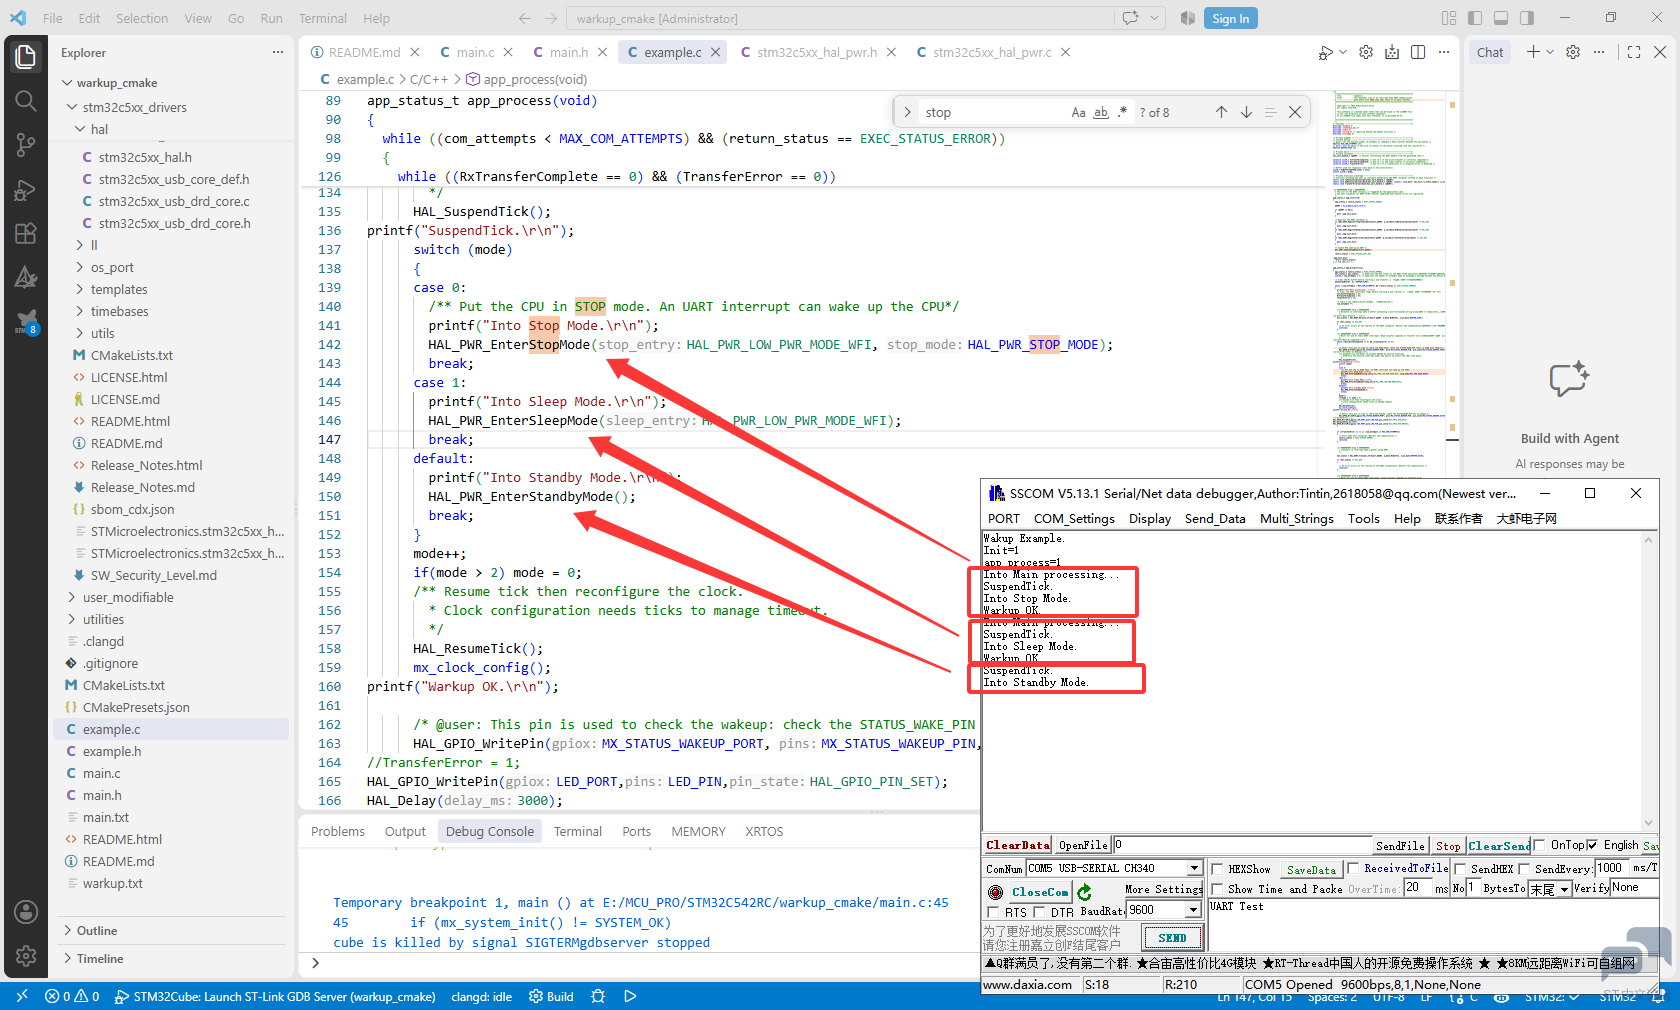1680x1010 pixels.
Task: Expand the templates folder
Action: coord(119,289)
